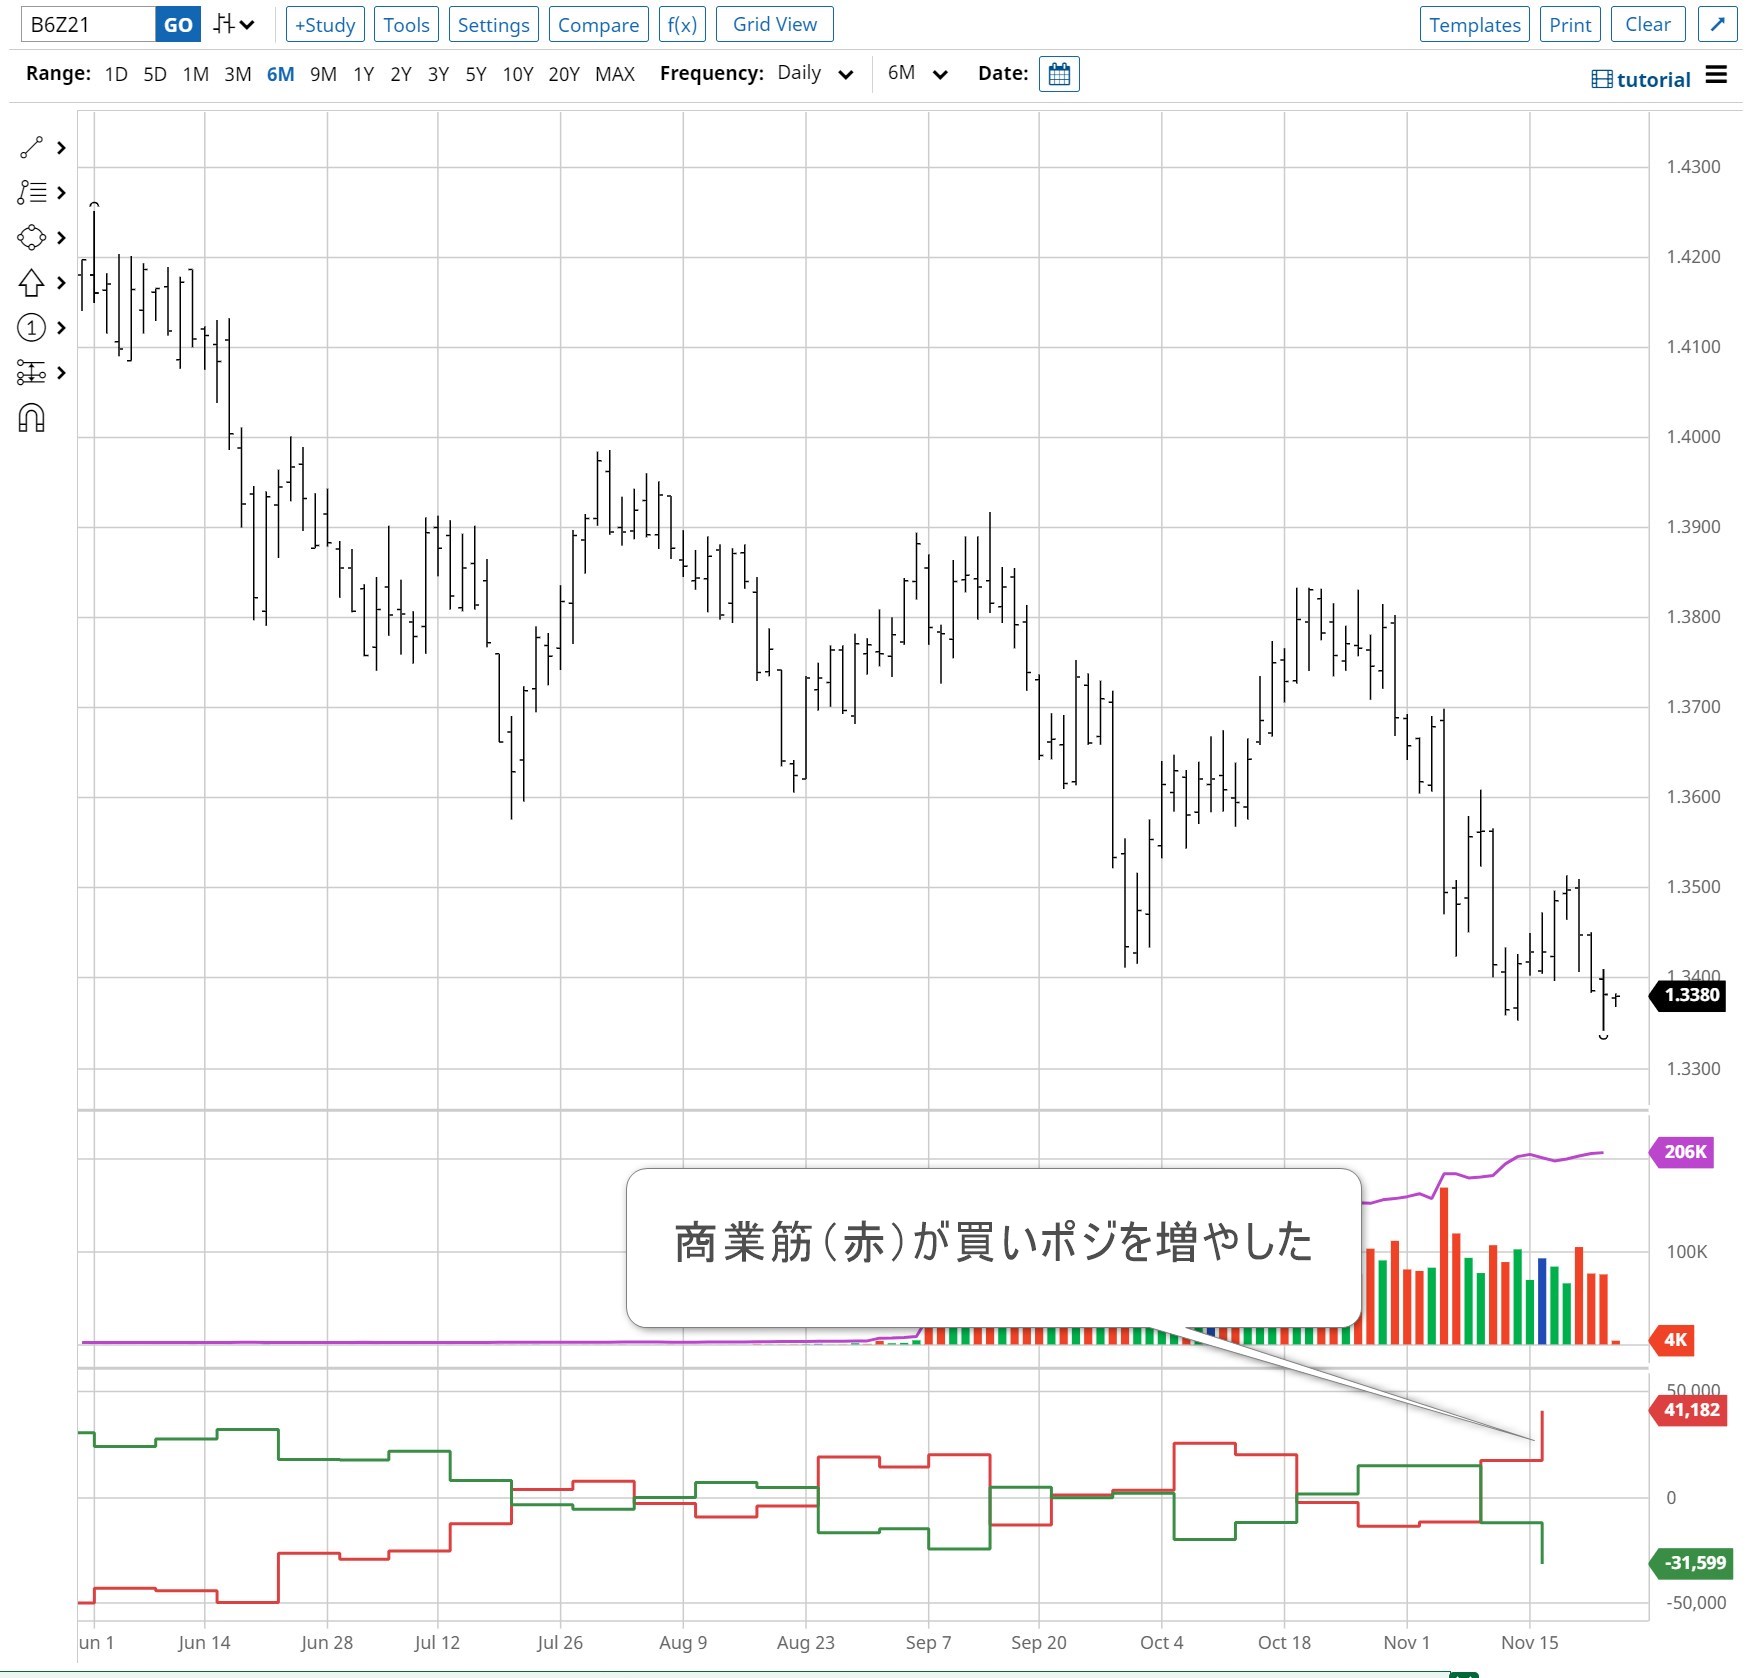Open the date picker calendar

(1059, 74)
